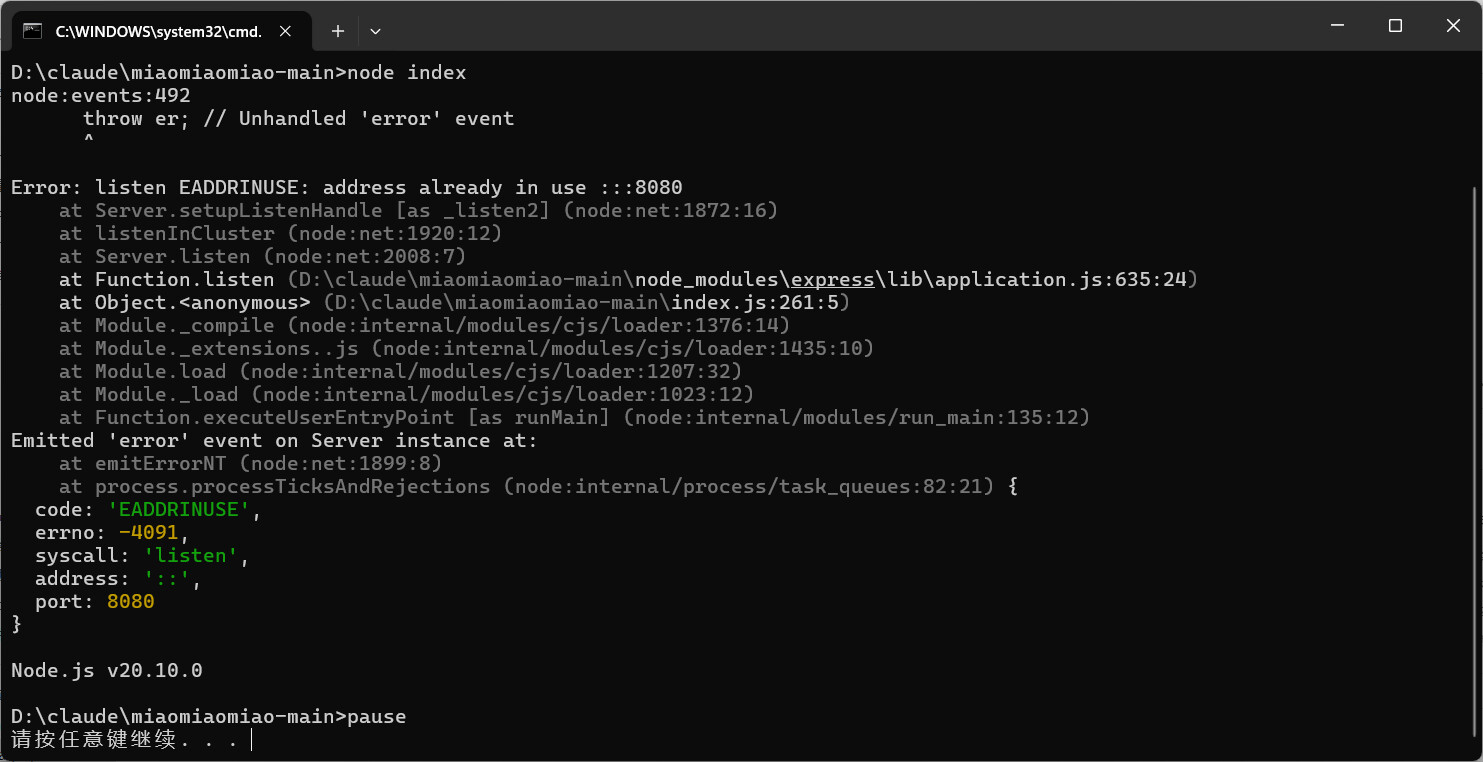Image resolution: width=1483 pixels, height=762 pixels.
Task: Click the "Node.js v20.10.0" version text
Action: 106,670
